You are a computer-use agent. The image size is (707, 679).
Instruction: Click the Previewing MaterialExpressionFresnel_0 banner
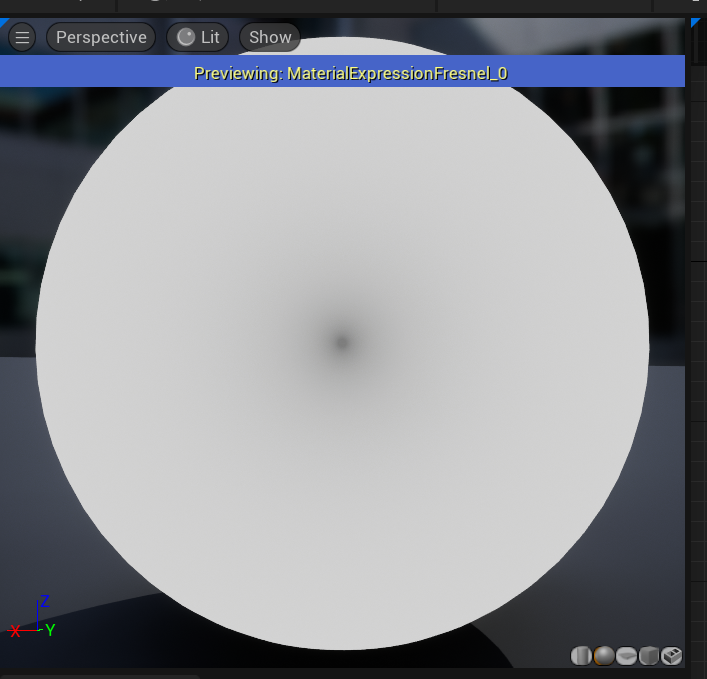click(x=342, y=71)
